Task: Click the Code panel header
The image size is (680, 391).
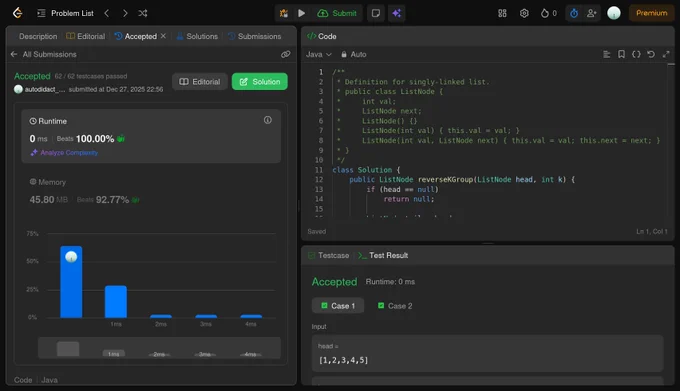Action: 322,36
